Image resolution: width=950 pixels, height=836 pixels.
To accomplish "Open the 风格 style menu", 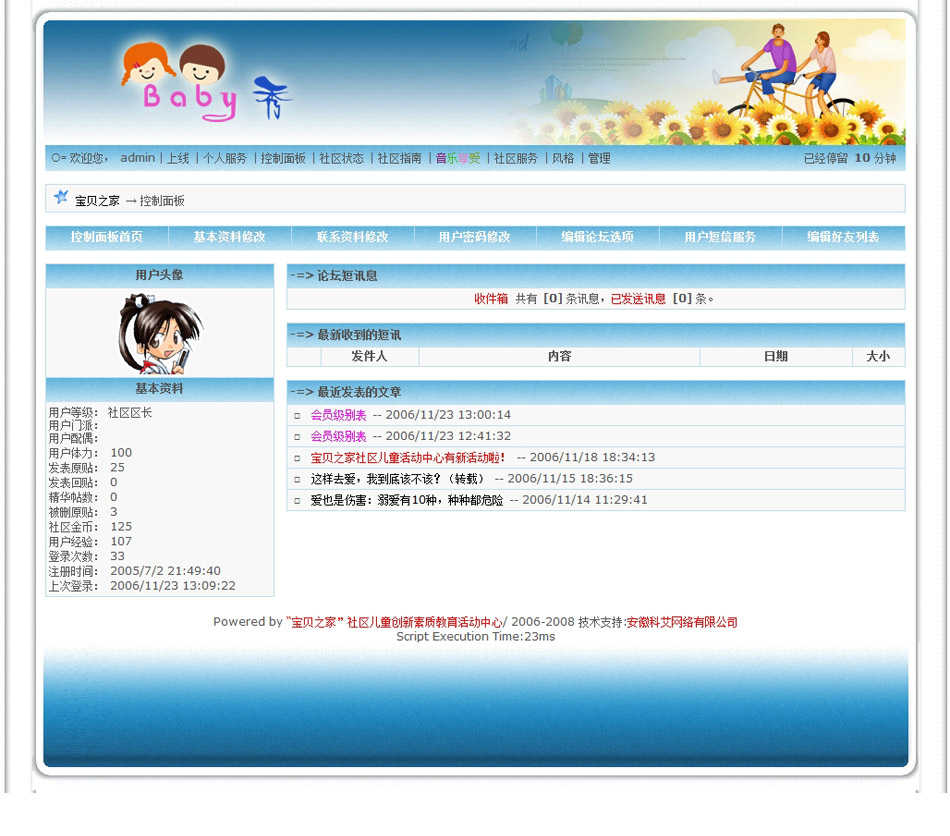I will (x=563, y=158).
